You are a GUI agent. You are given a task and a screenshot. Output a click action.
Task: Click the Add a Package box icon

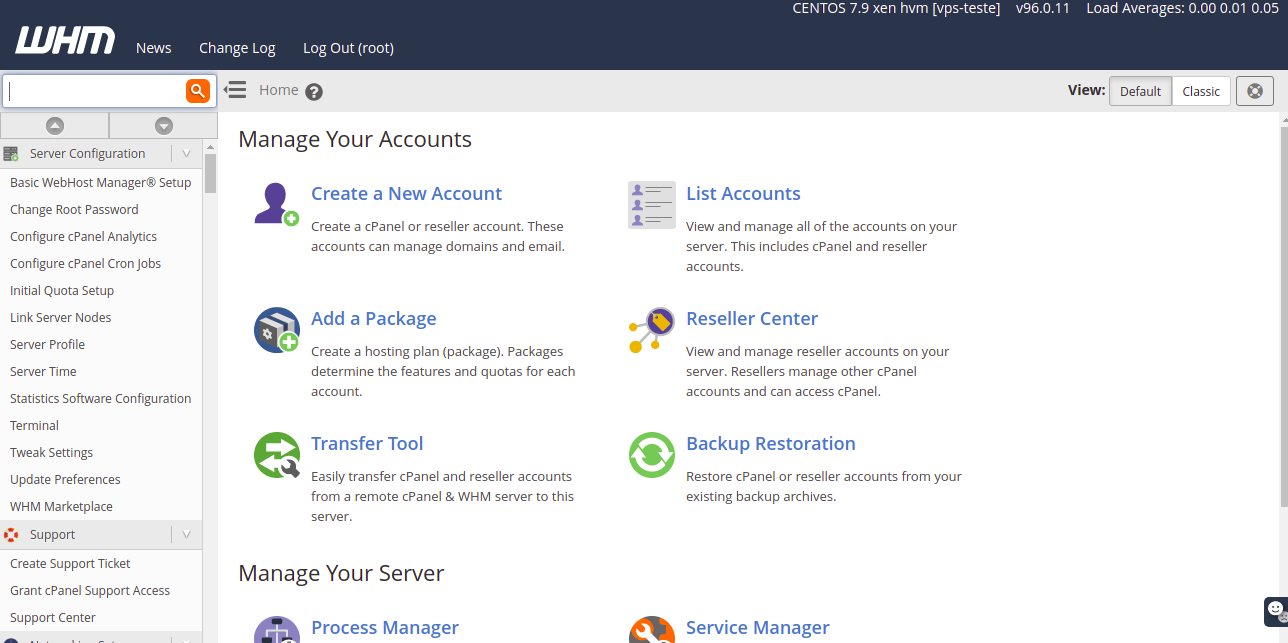[x=276, y=330]
